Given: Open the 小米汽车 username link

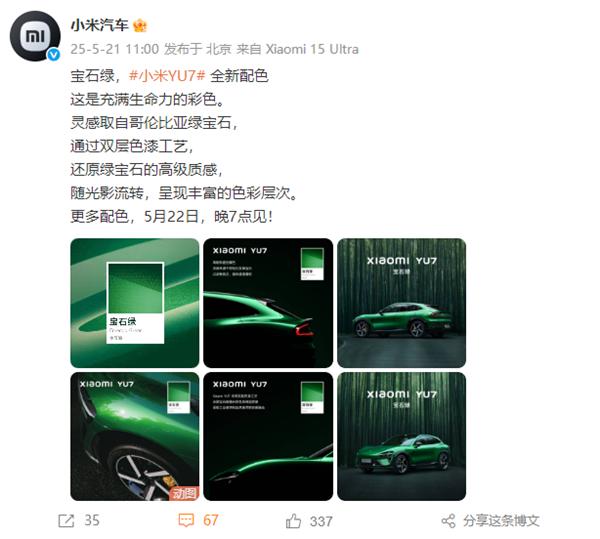Looking at the screenshot, I should pos(99,25).
